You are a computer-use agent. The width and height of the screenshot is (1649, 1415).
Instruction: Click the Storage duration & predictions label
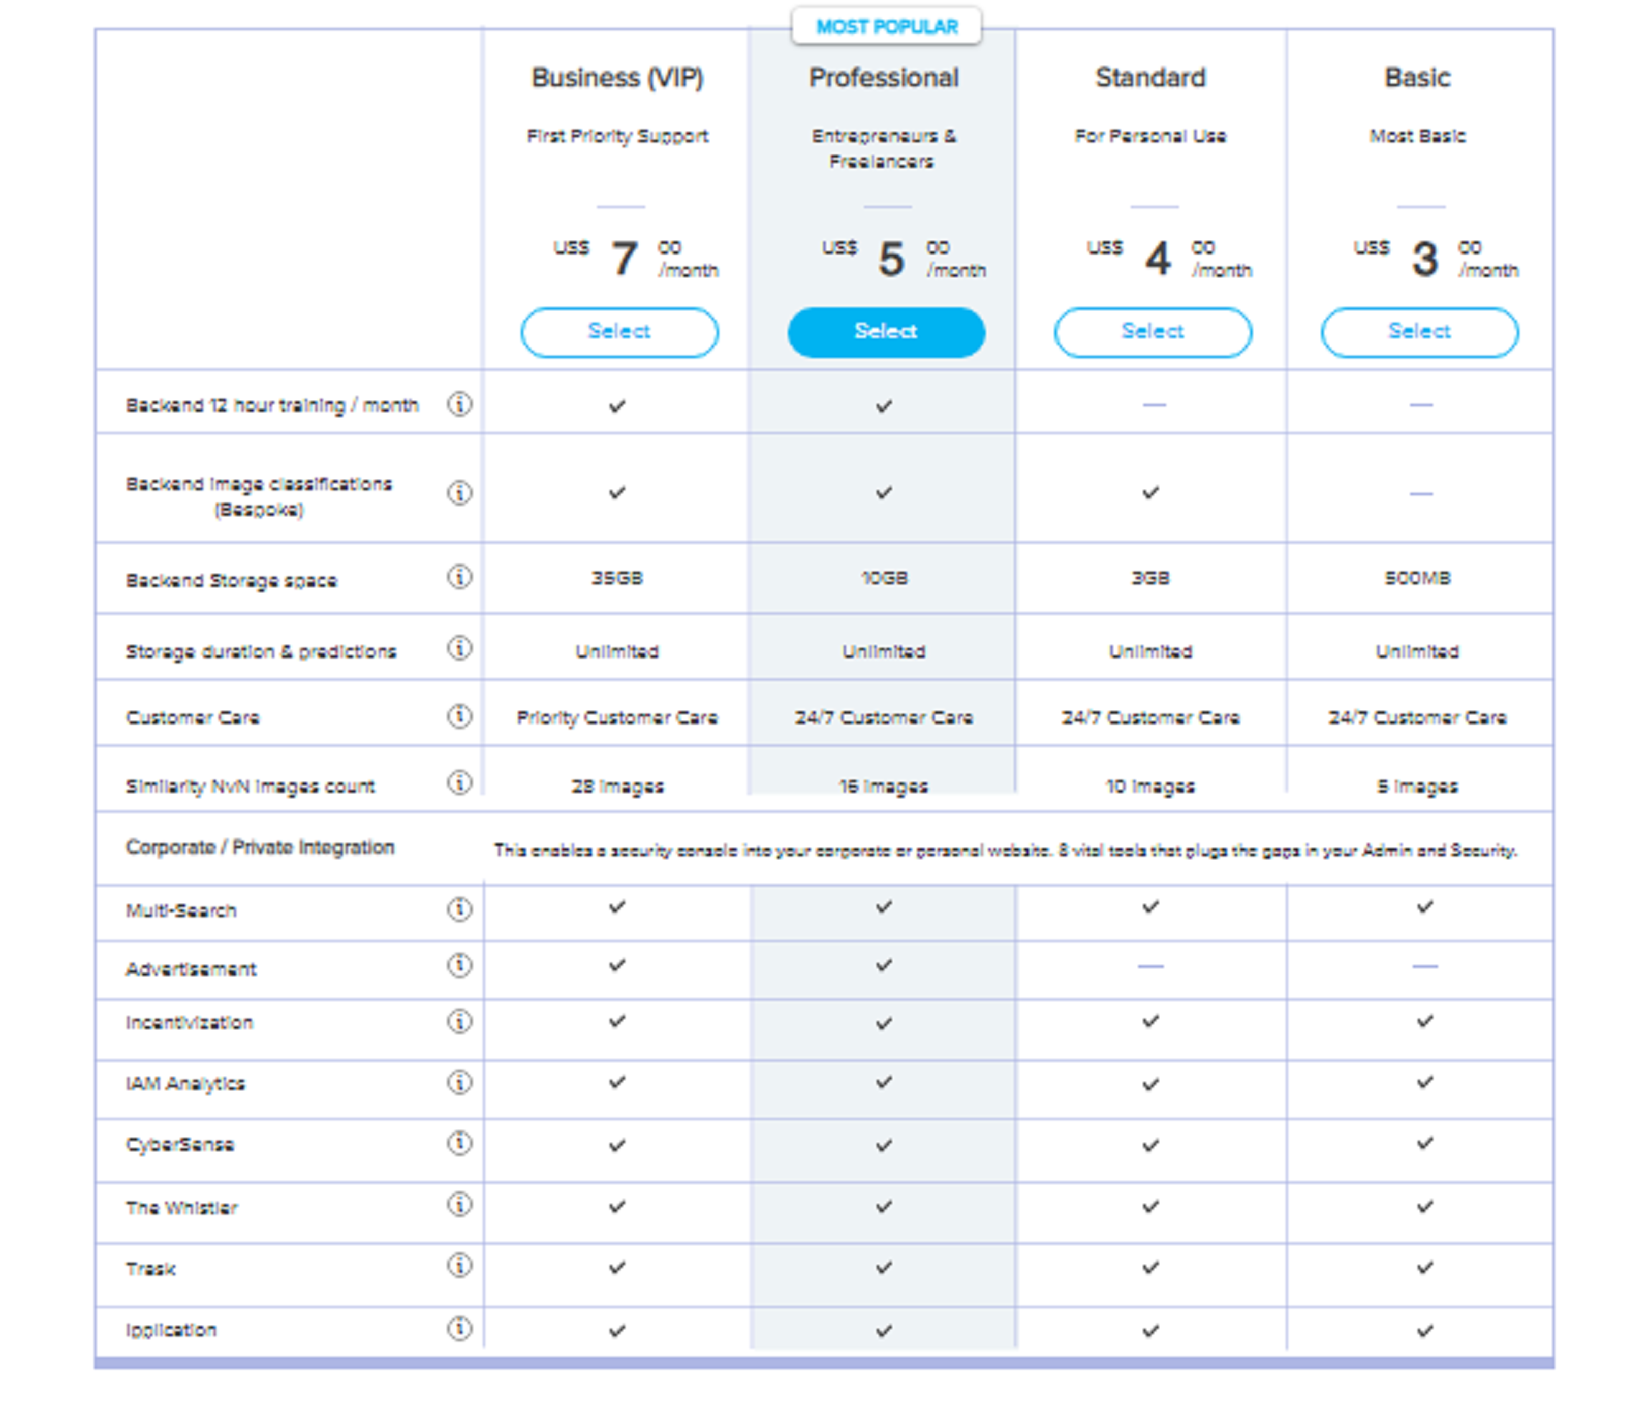261,652
